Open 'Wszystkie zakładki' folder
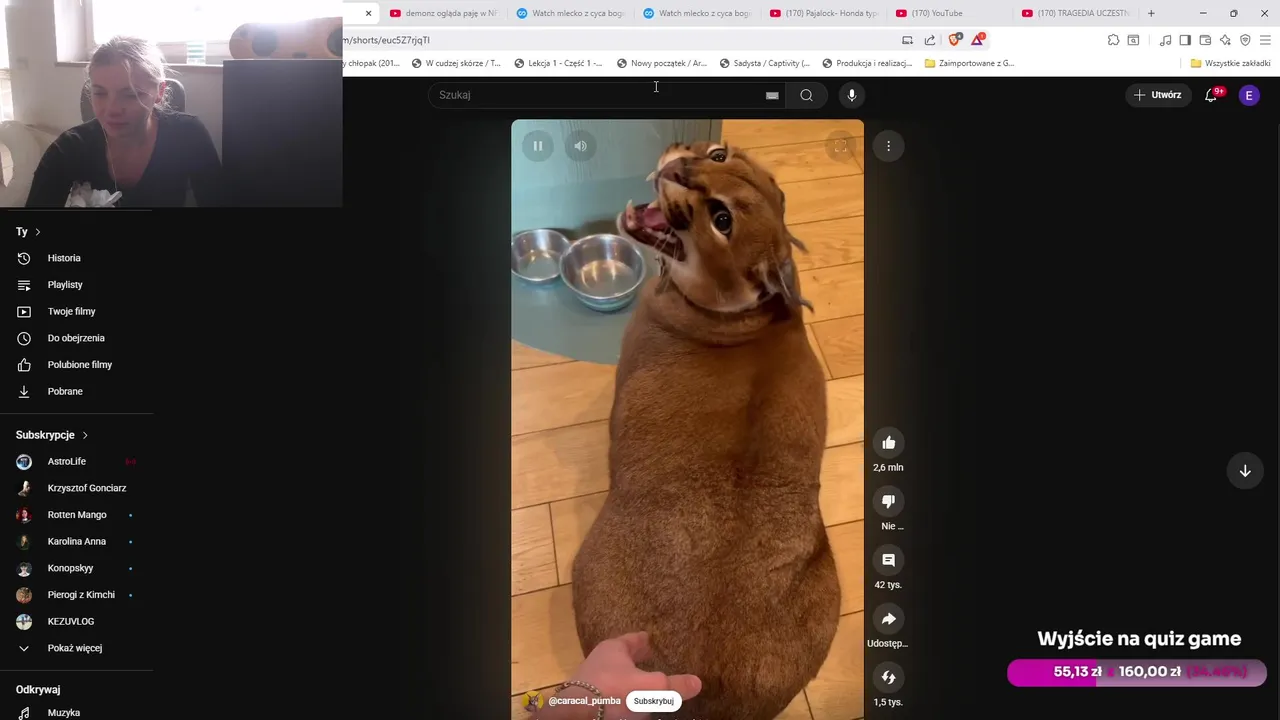This screenshot has width=1280, height=720. 1230,63
